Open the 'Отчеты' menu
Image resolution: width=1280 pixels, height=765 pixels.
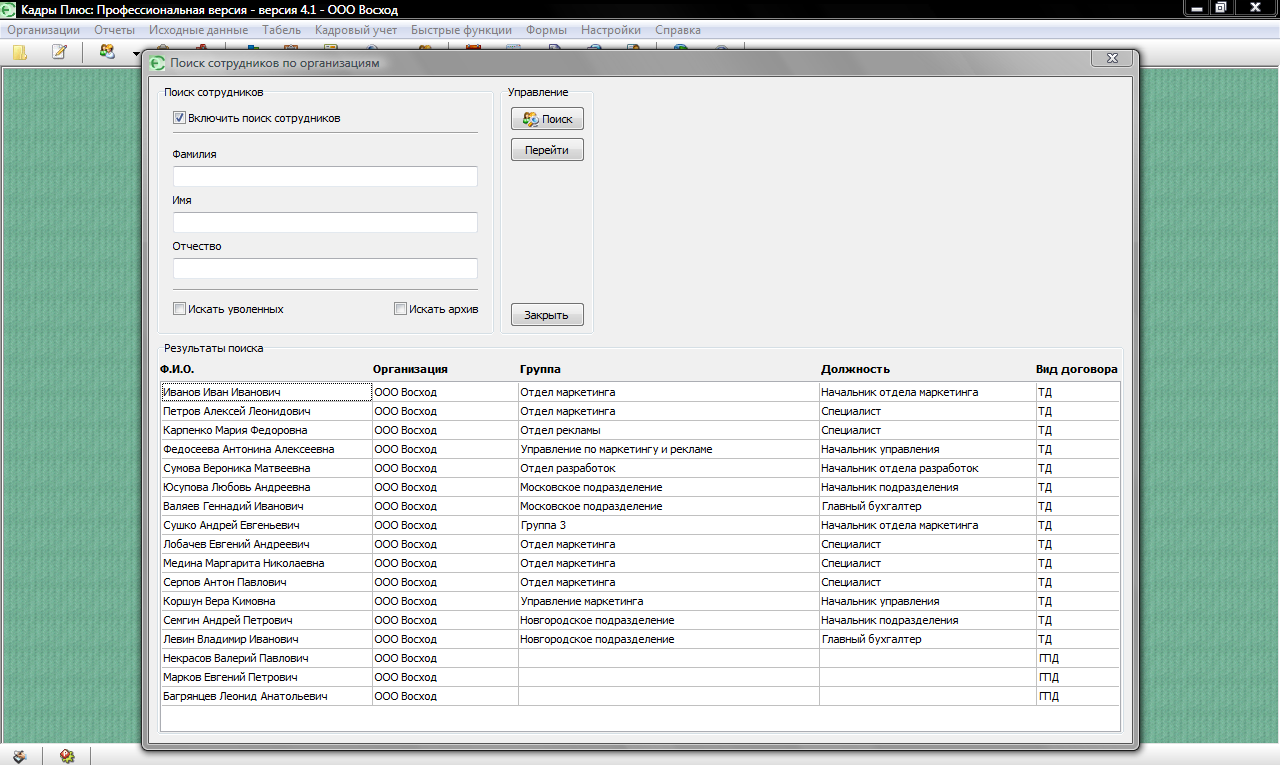114,30
